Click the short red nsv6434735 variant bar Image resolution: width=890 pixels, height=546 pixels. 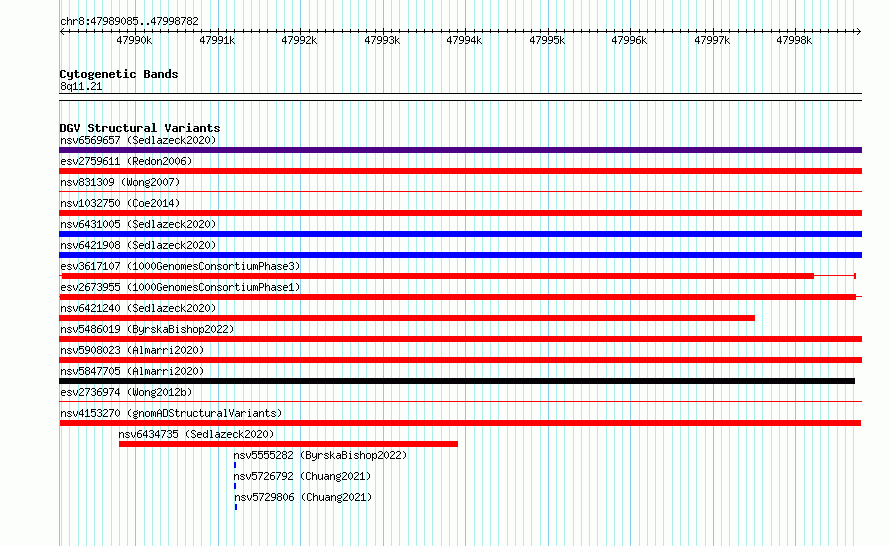tap(288, 444)
